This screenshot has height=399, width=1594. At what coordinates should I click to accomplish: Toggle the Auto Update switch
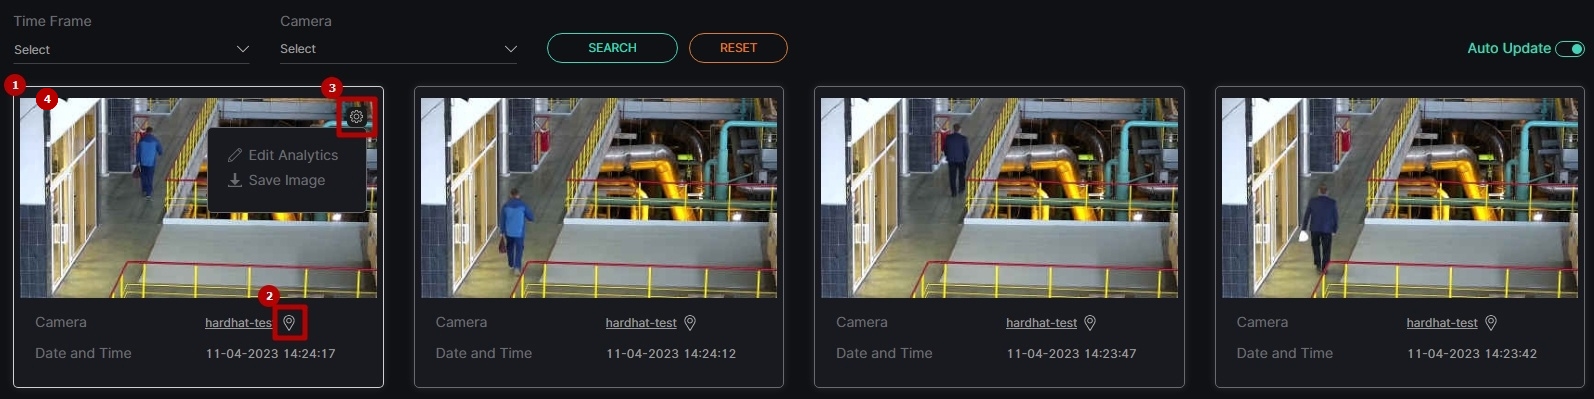tap(1570, 48)
